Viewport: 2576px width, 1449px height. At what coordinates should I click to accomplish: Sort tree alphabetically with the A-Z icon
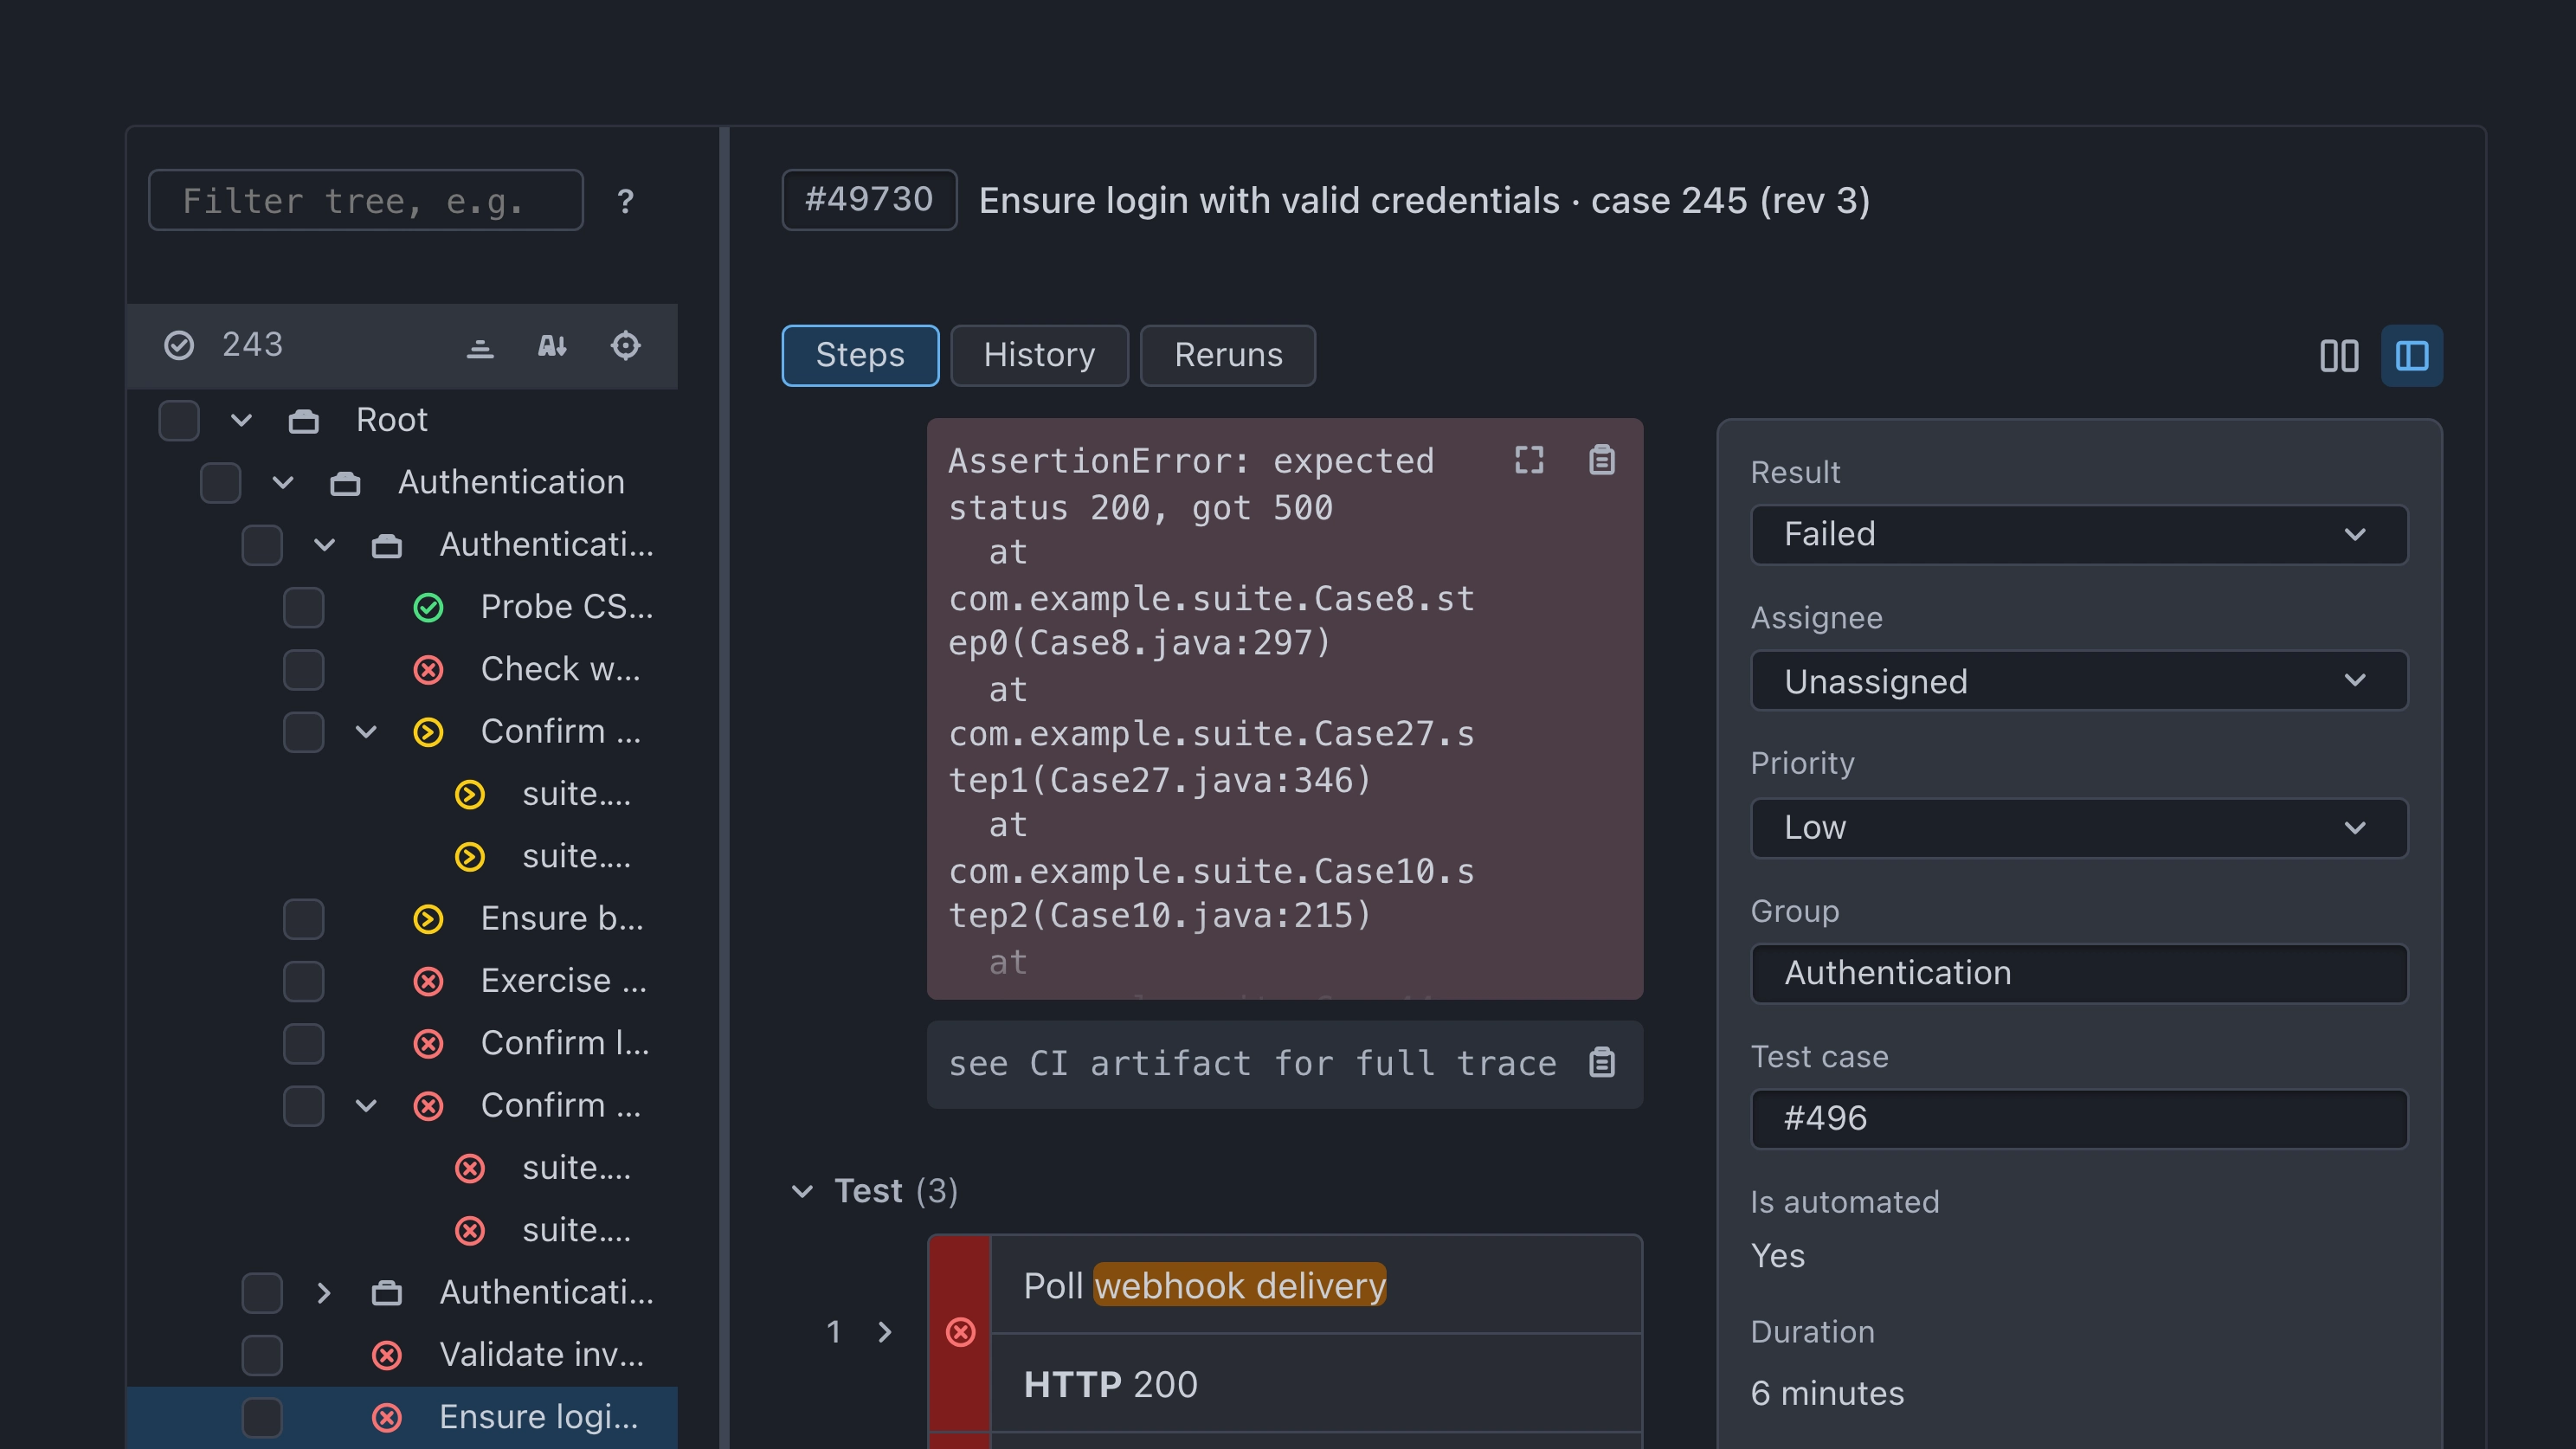[x=553, y=346]
